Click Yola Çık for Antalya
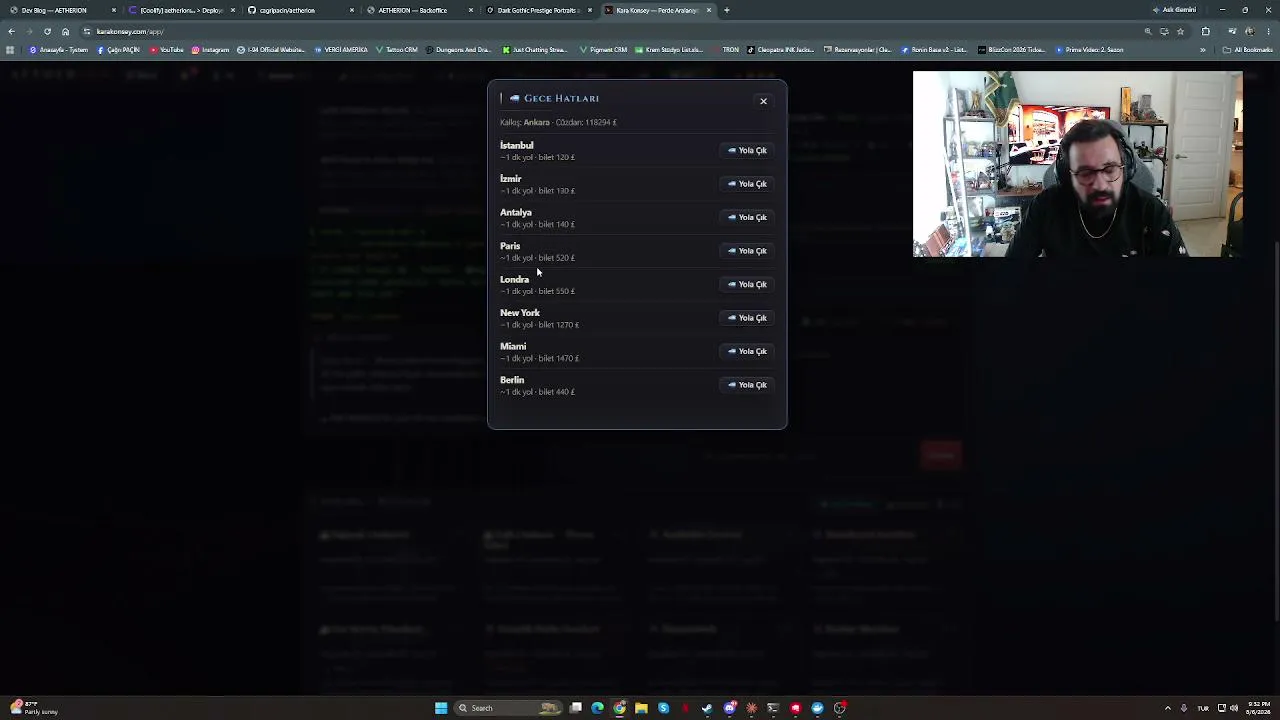 [747, 217]
